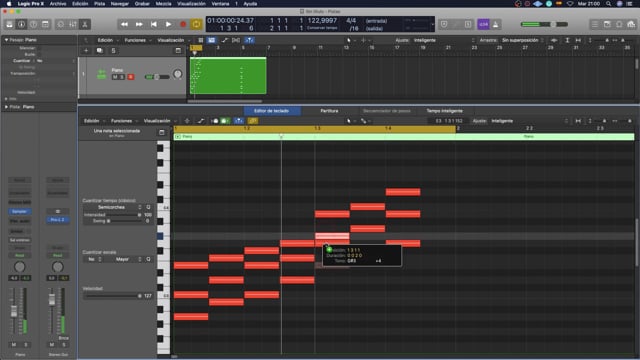
Task: Open Spotlight search in menu bar
Action: pyautogui.click(x=609, y=4)
